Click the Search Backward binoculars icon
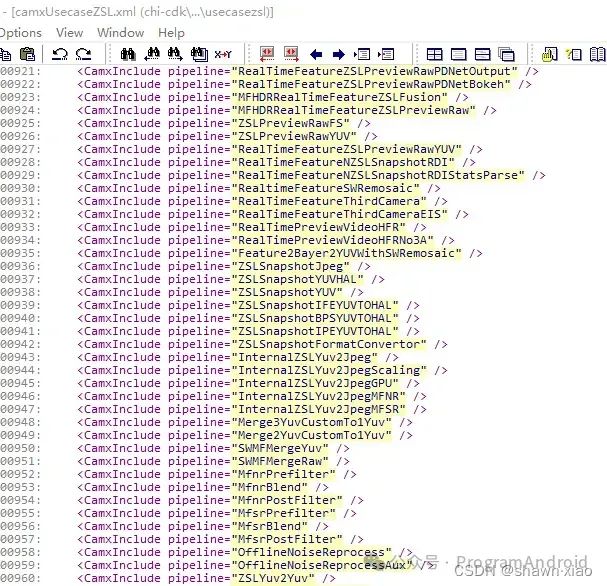 [x=152, y=54]
